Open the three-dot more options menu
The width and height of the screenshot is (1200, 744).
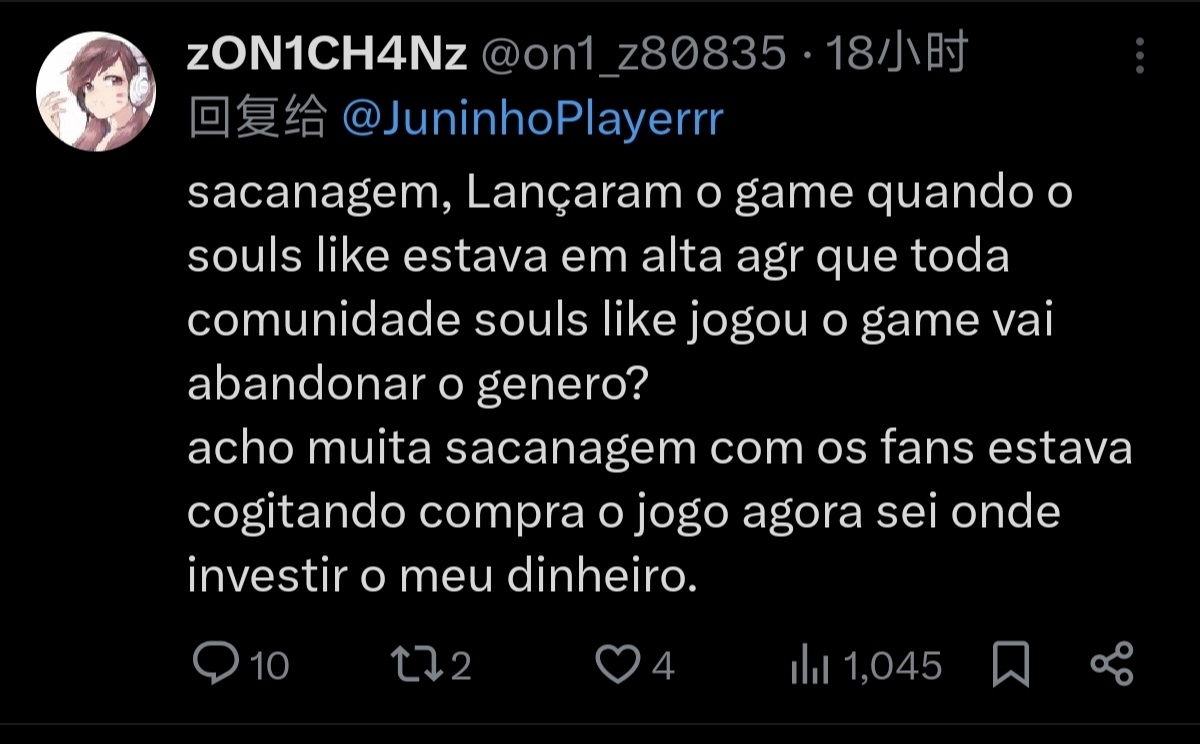(x=1140, y=57)
